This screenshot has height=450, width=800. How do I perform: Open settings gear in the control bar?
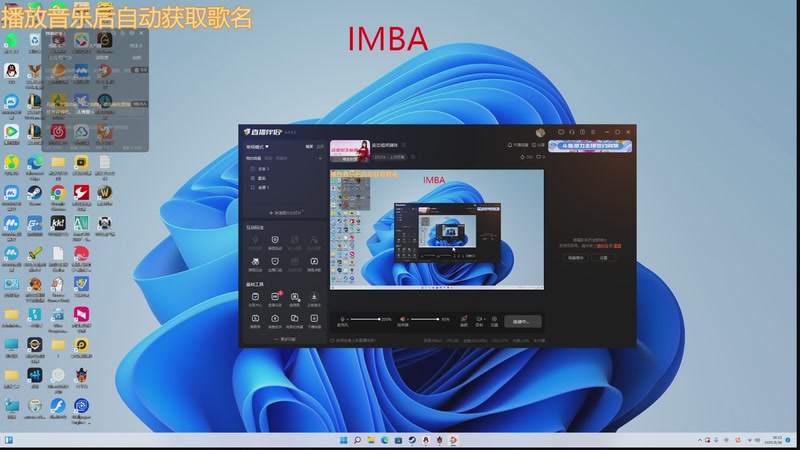click(494, 320)
